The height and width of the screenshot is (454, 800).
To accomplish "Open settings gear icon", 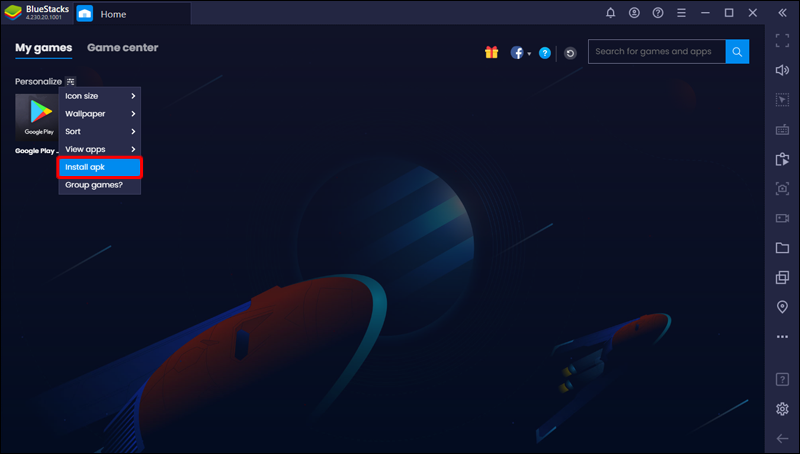I will pos(782,409).
